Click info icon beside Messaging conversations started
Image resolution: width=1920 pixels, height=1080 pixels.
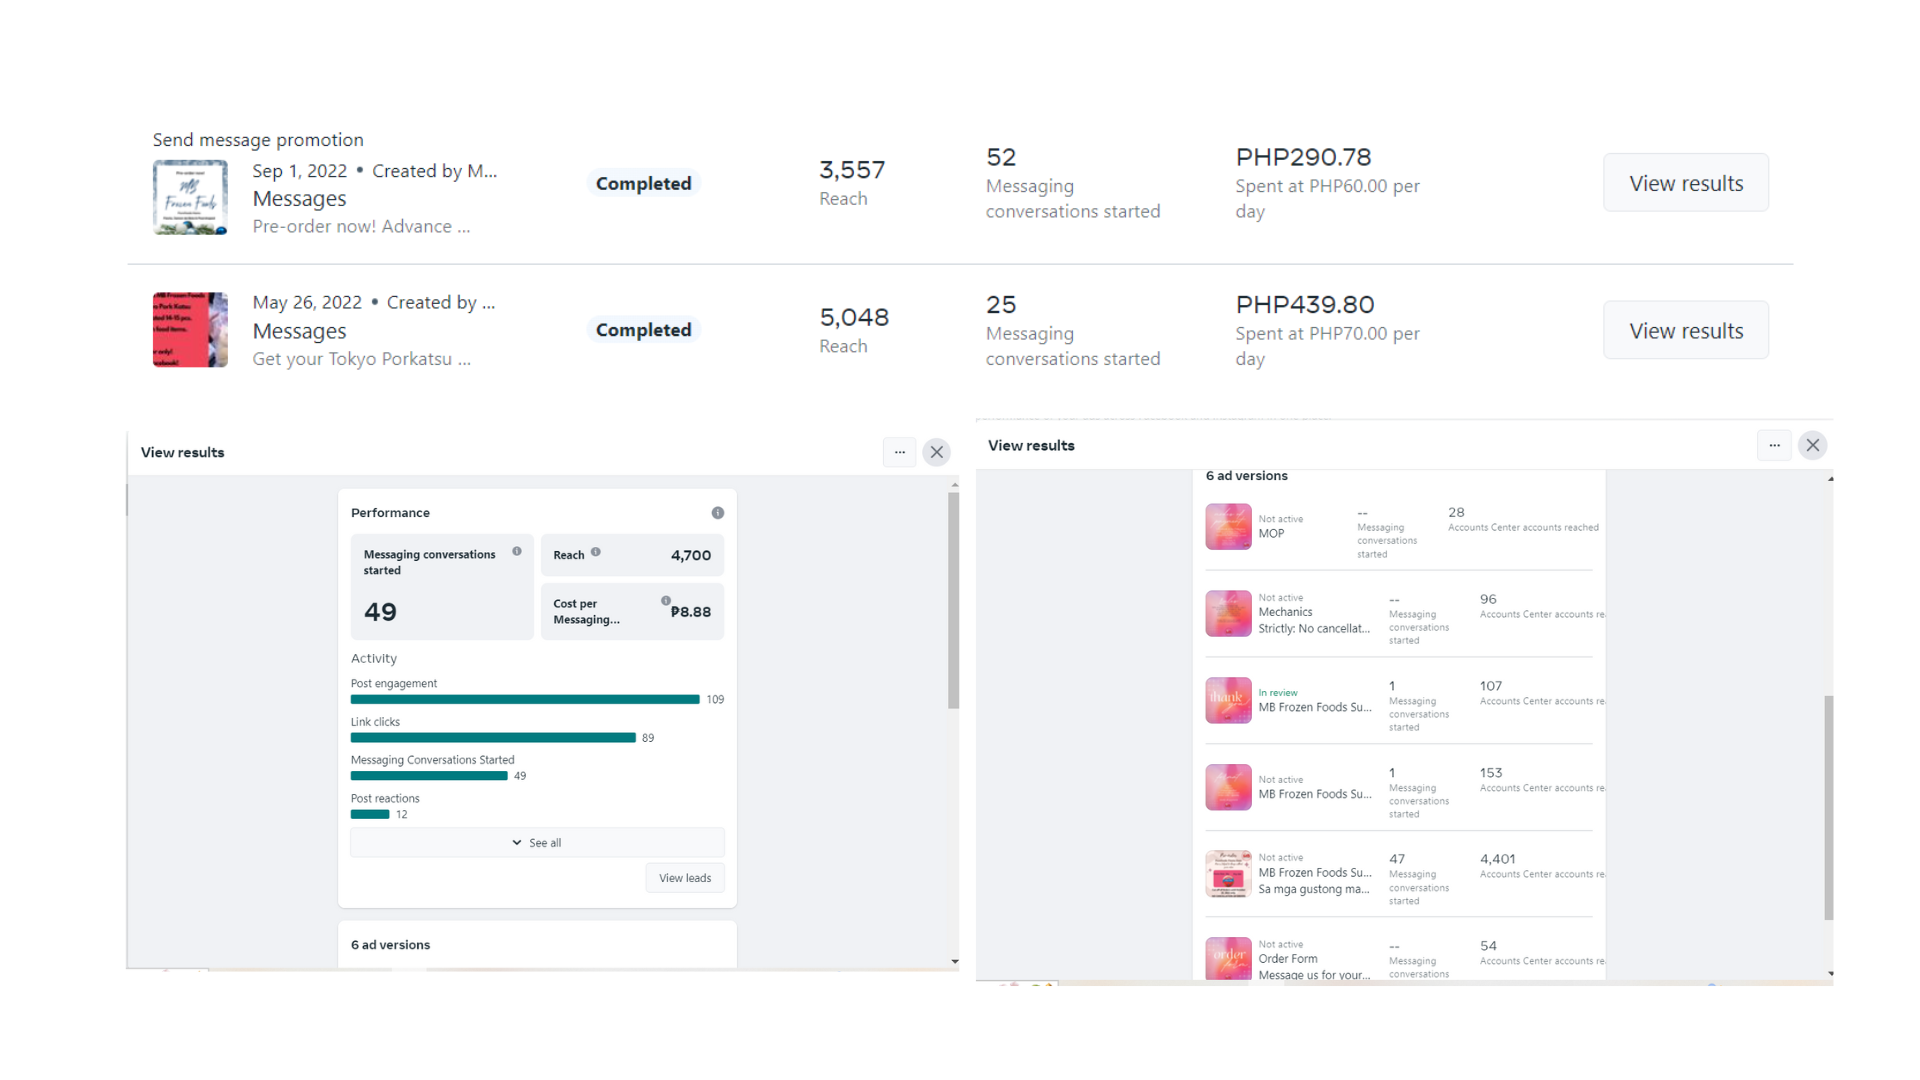[517, 551]
